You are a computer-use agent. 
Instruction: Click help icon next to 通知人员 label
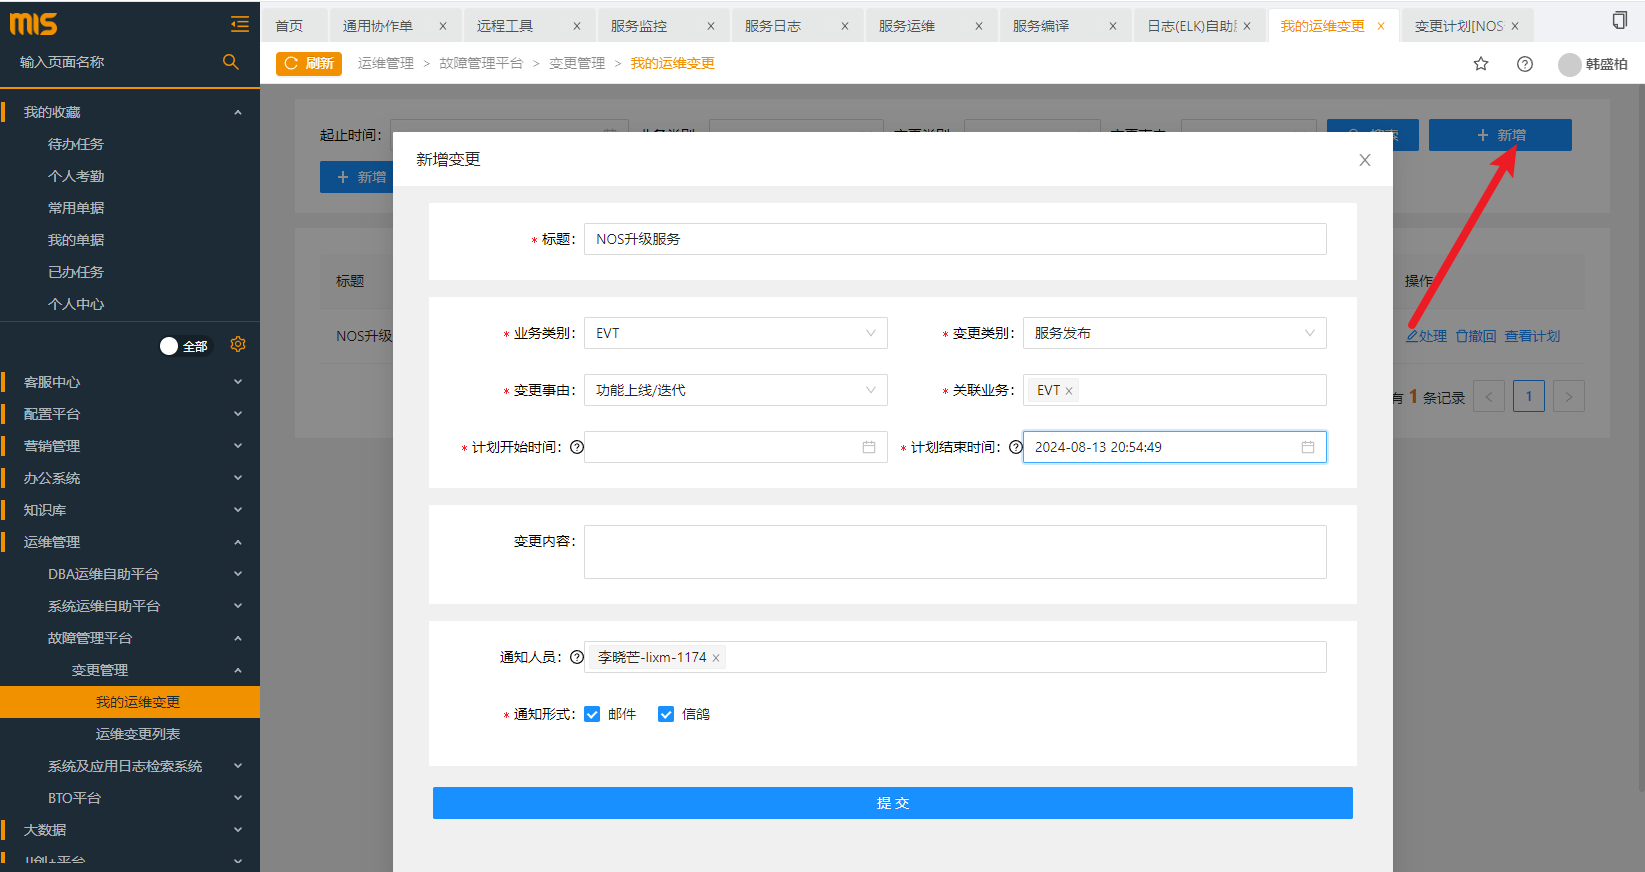click(577, 657)
